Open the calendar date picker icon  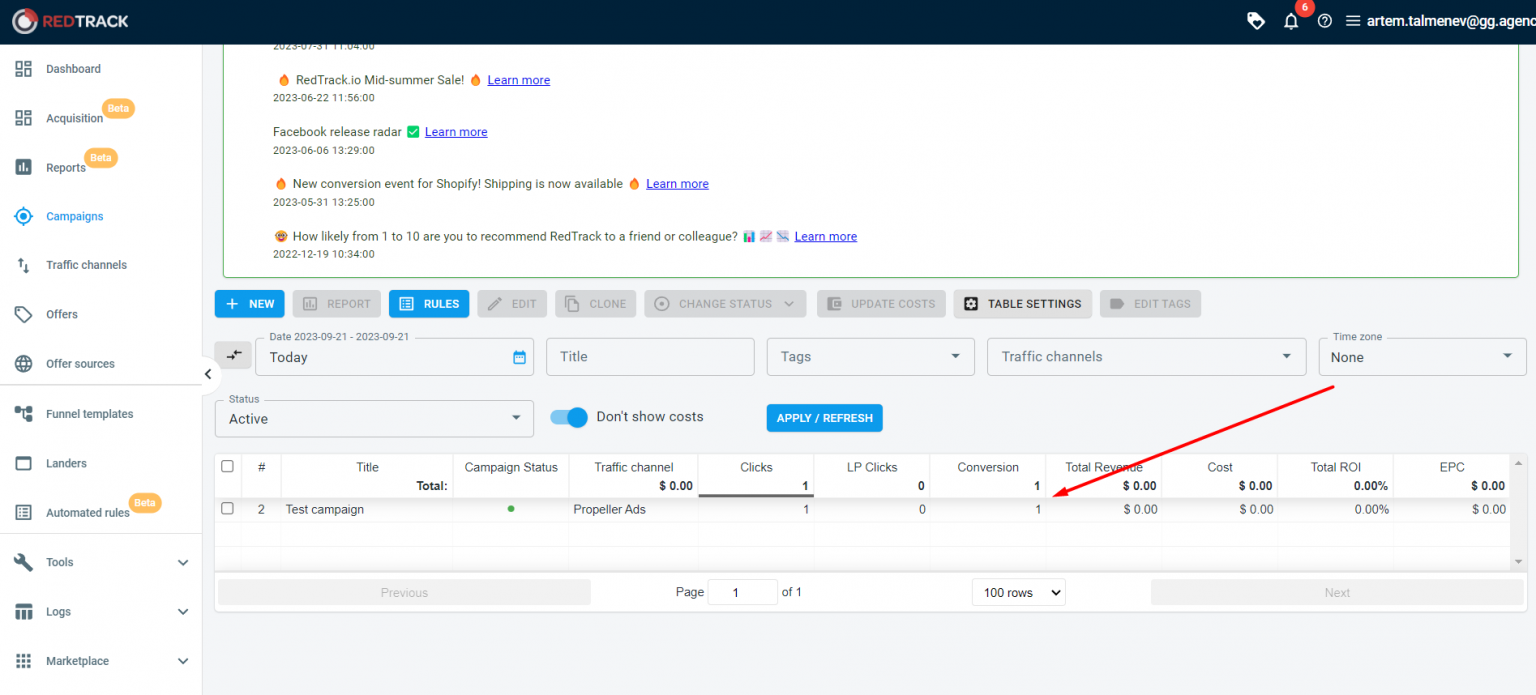[x=520, y=356]
